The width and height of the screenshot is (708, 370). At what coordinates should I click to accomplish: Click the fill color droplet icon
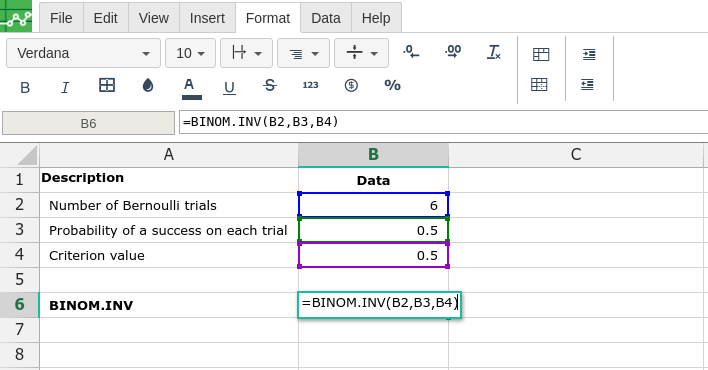click(x=148, y=85)
